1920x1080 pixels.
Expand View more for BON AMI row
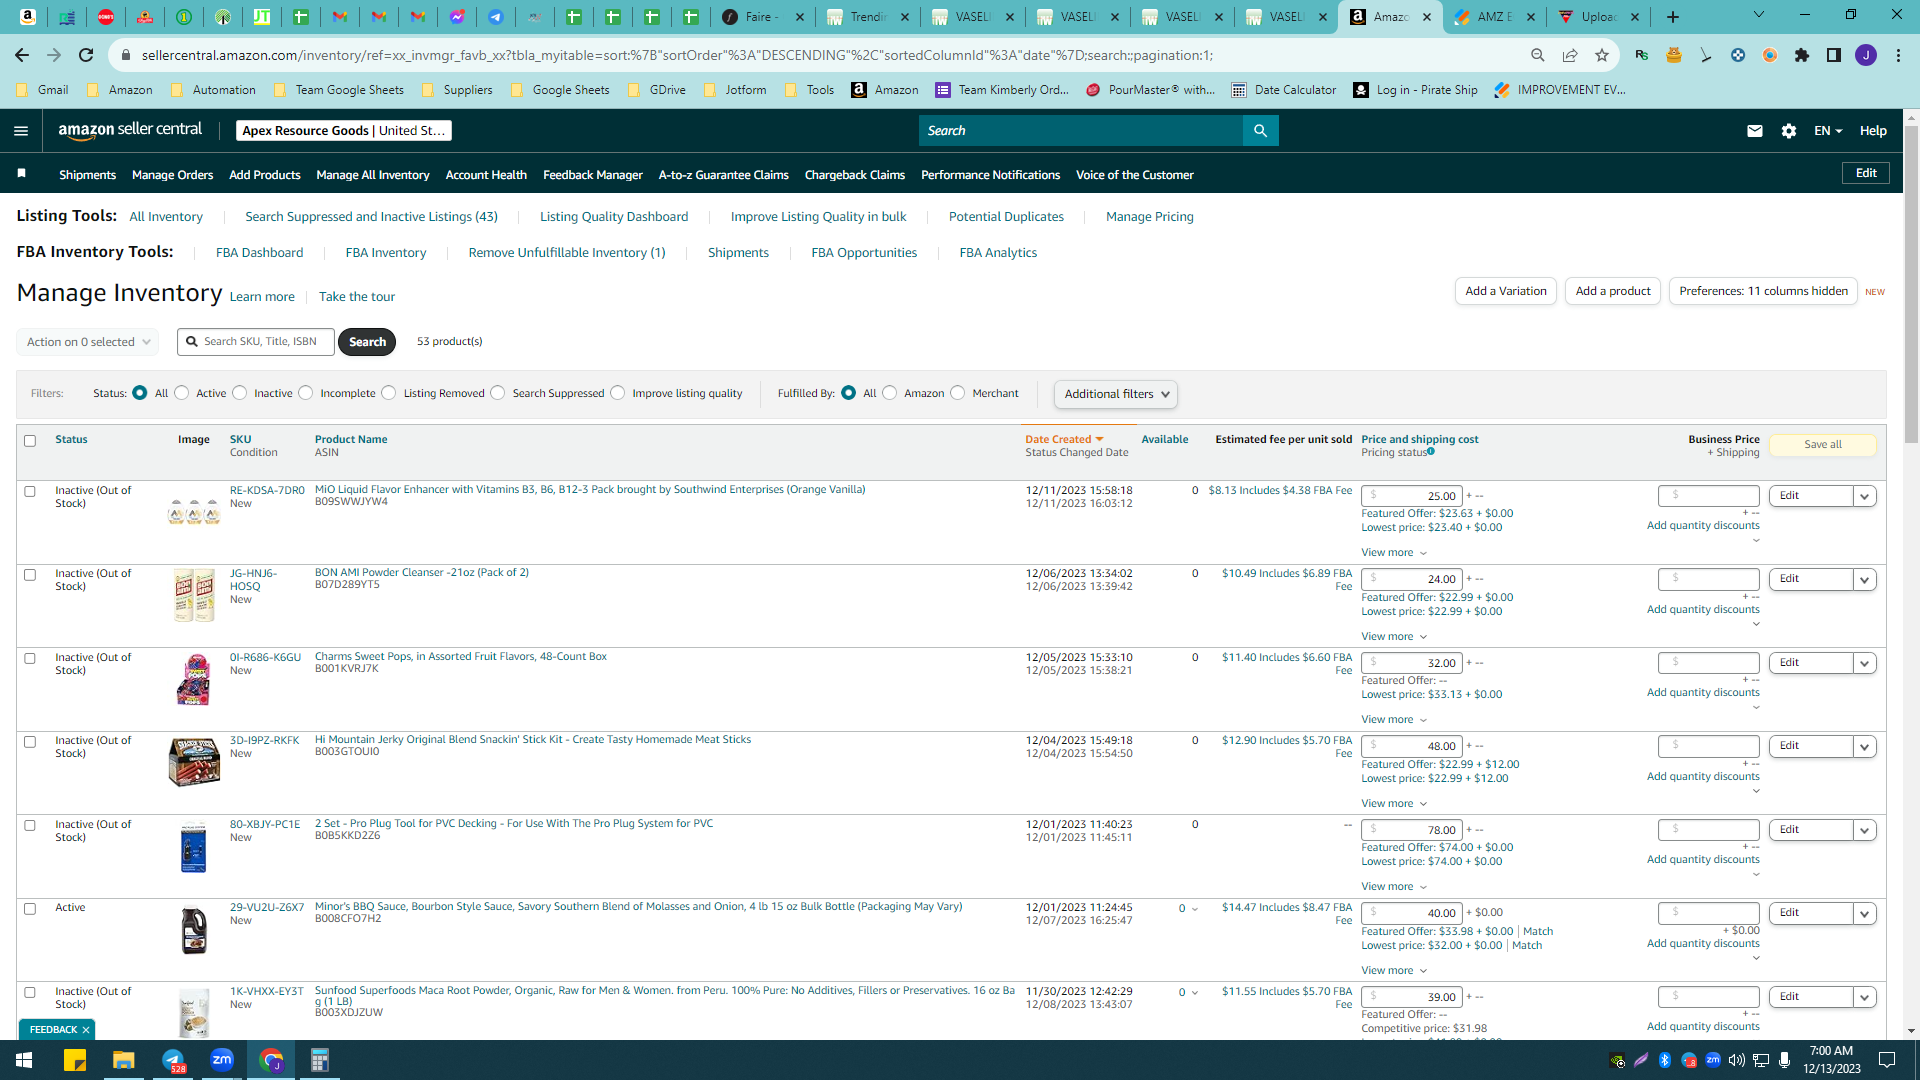[1394, 637]
